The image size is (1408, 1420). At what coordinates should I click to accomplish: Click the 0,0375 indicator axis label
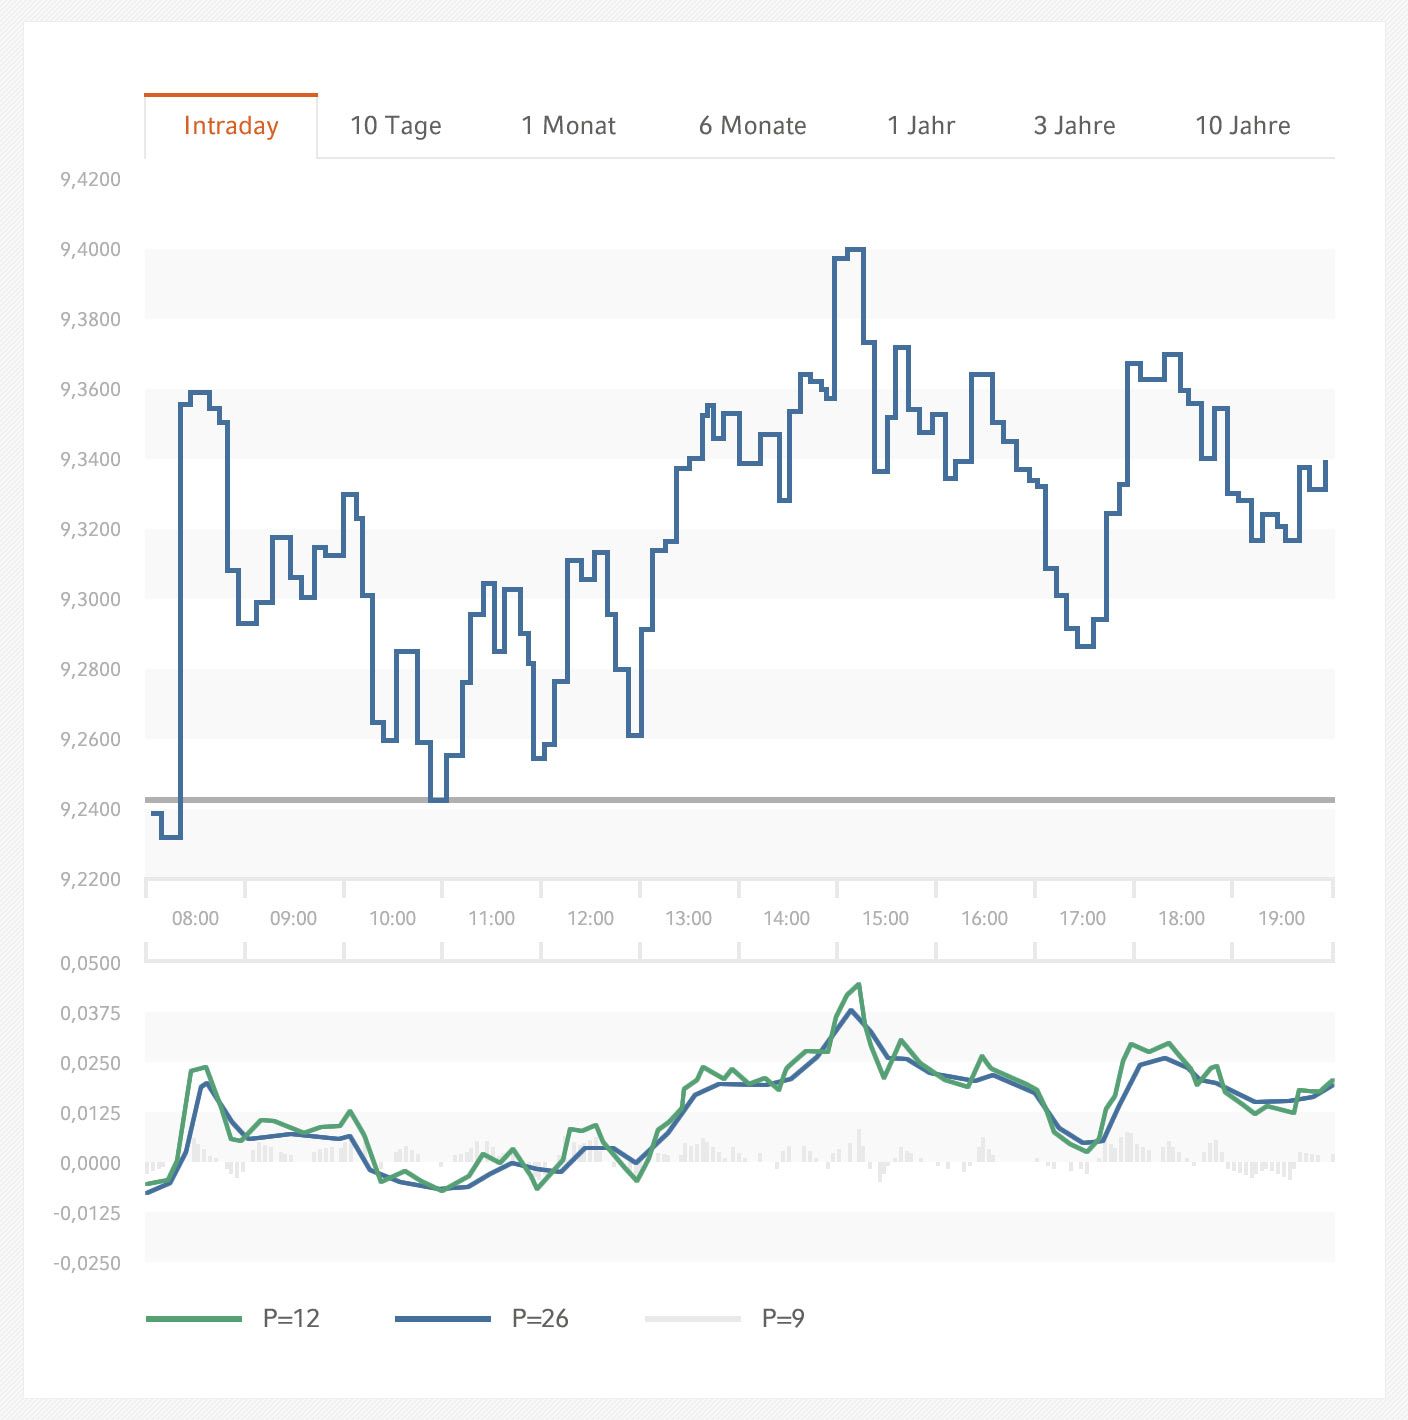(90, 1014)
